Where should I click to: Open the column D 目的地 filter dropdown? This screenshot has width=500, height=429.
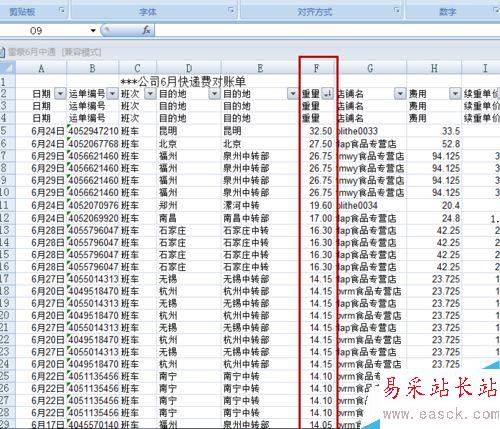click(214, 94)
